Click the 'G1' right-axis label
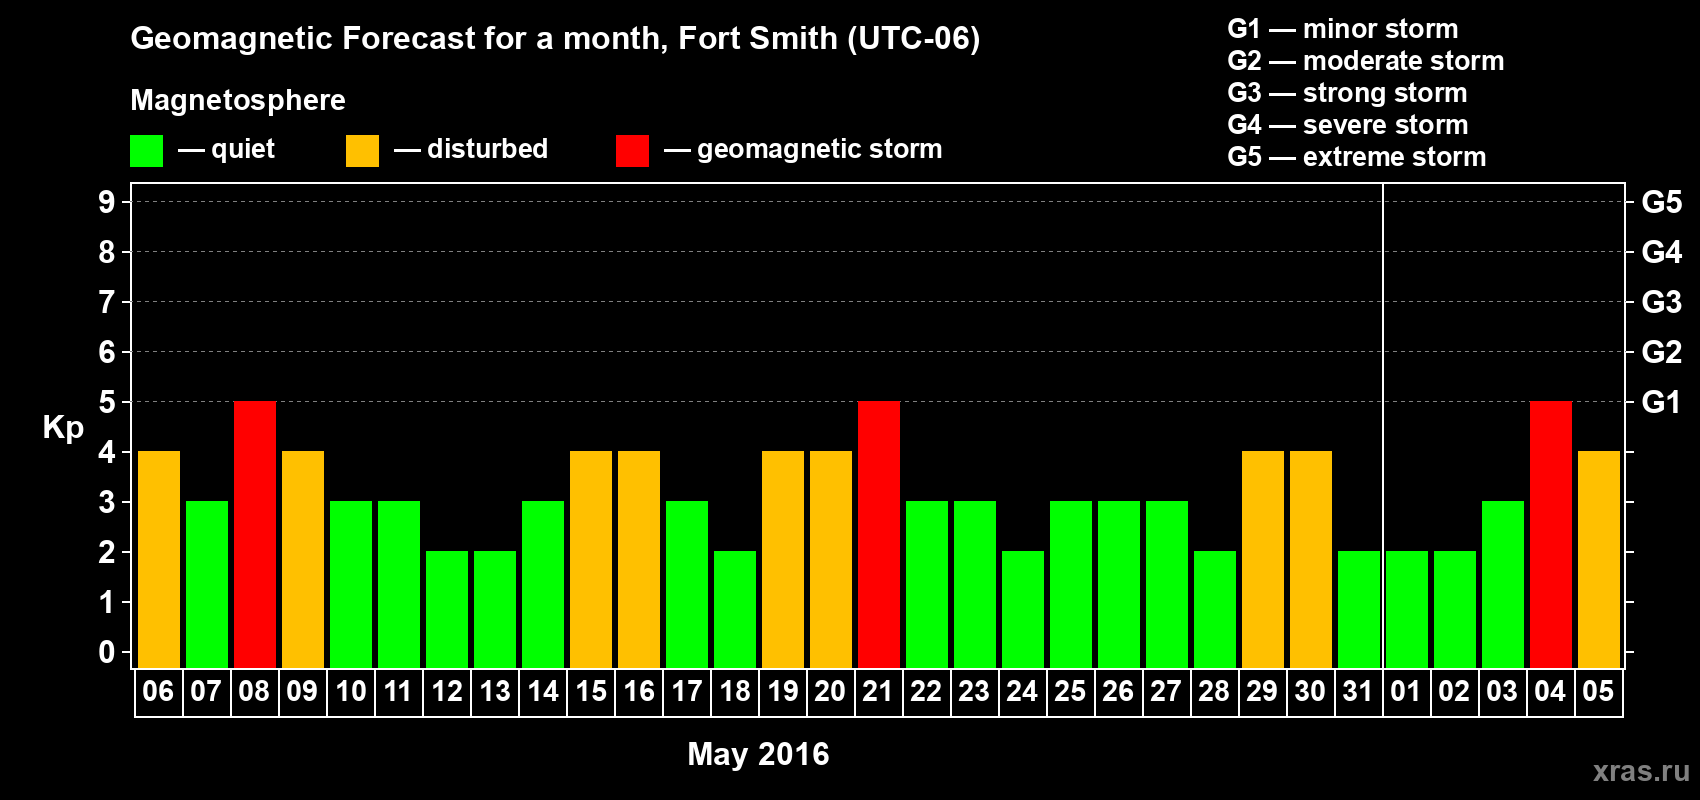This screenshot has height=800, width=1700. [1662, 402]
